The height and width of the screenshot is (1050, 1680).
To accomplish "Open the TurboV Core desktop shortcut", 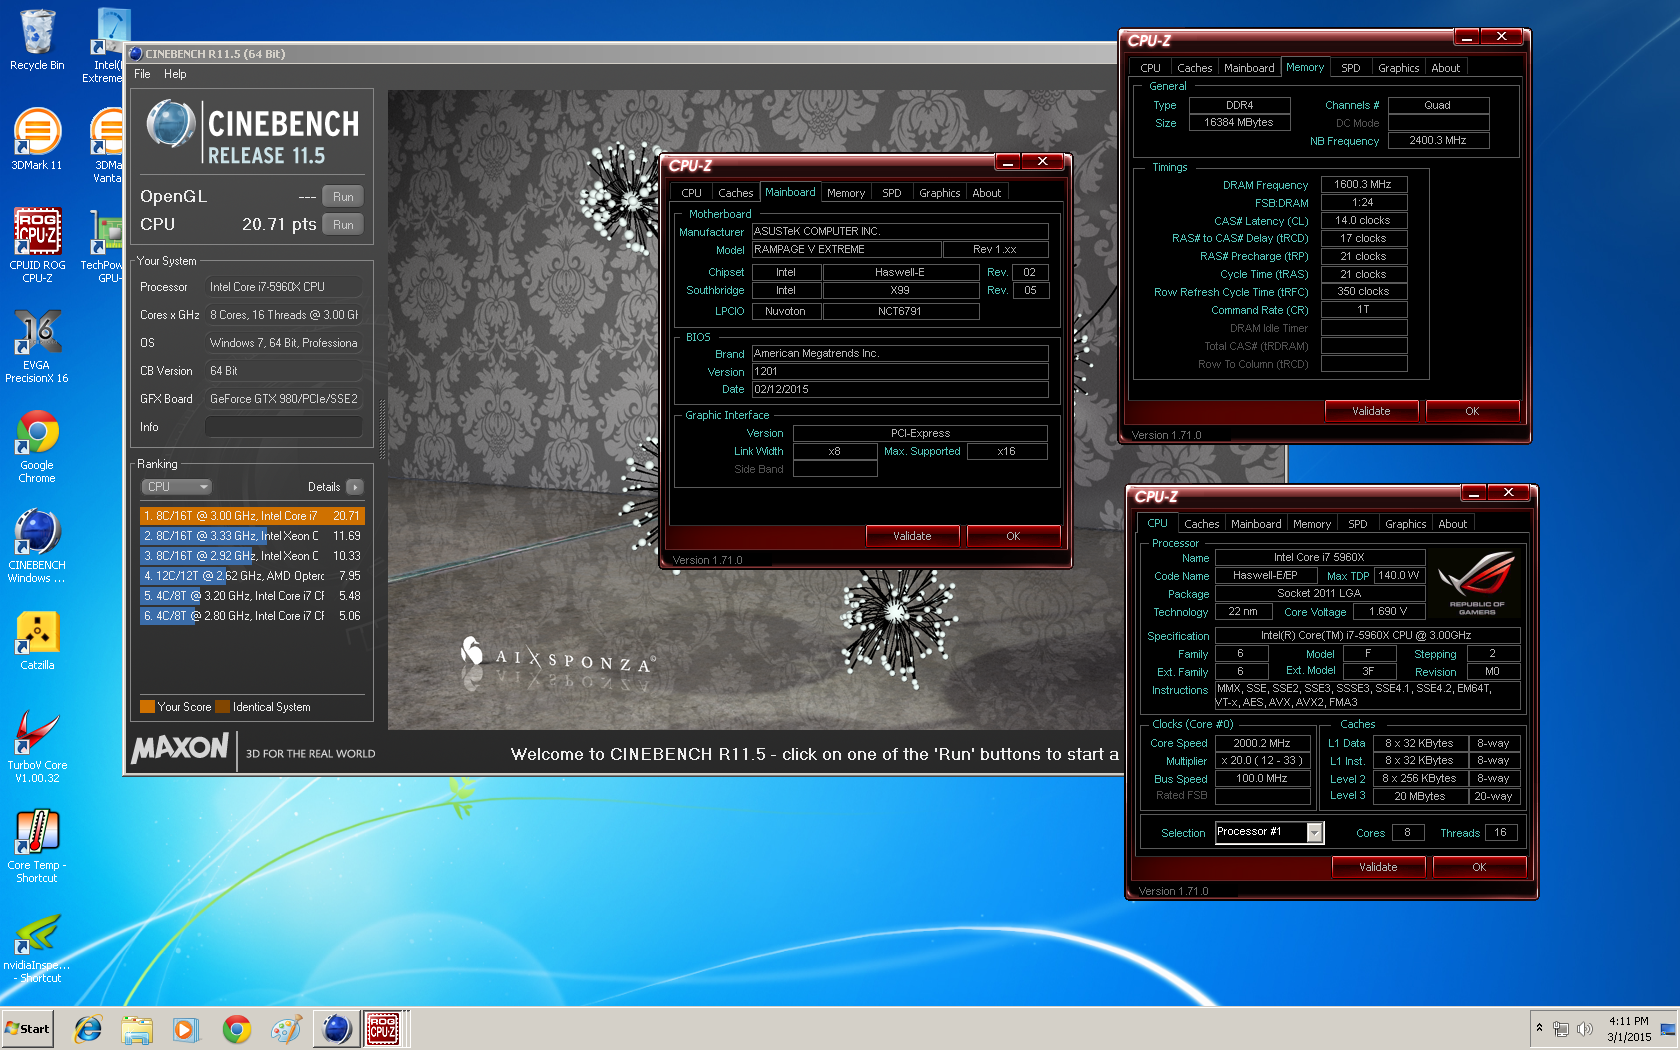I will [37, 746].
